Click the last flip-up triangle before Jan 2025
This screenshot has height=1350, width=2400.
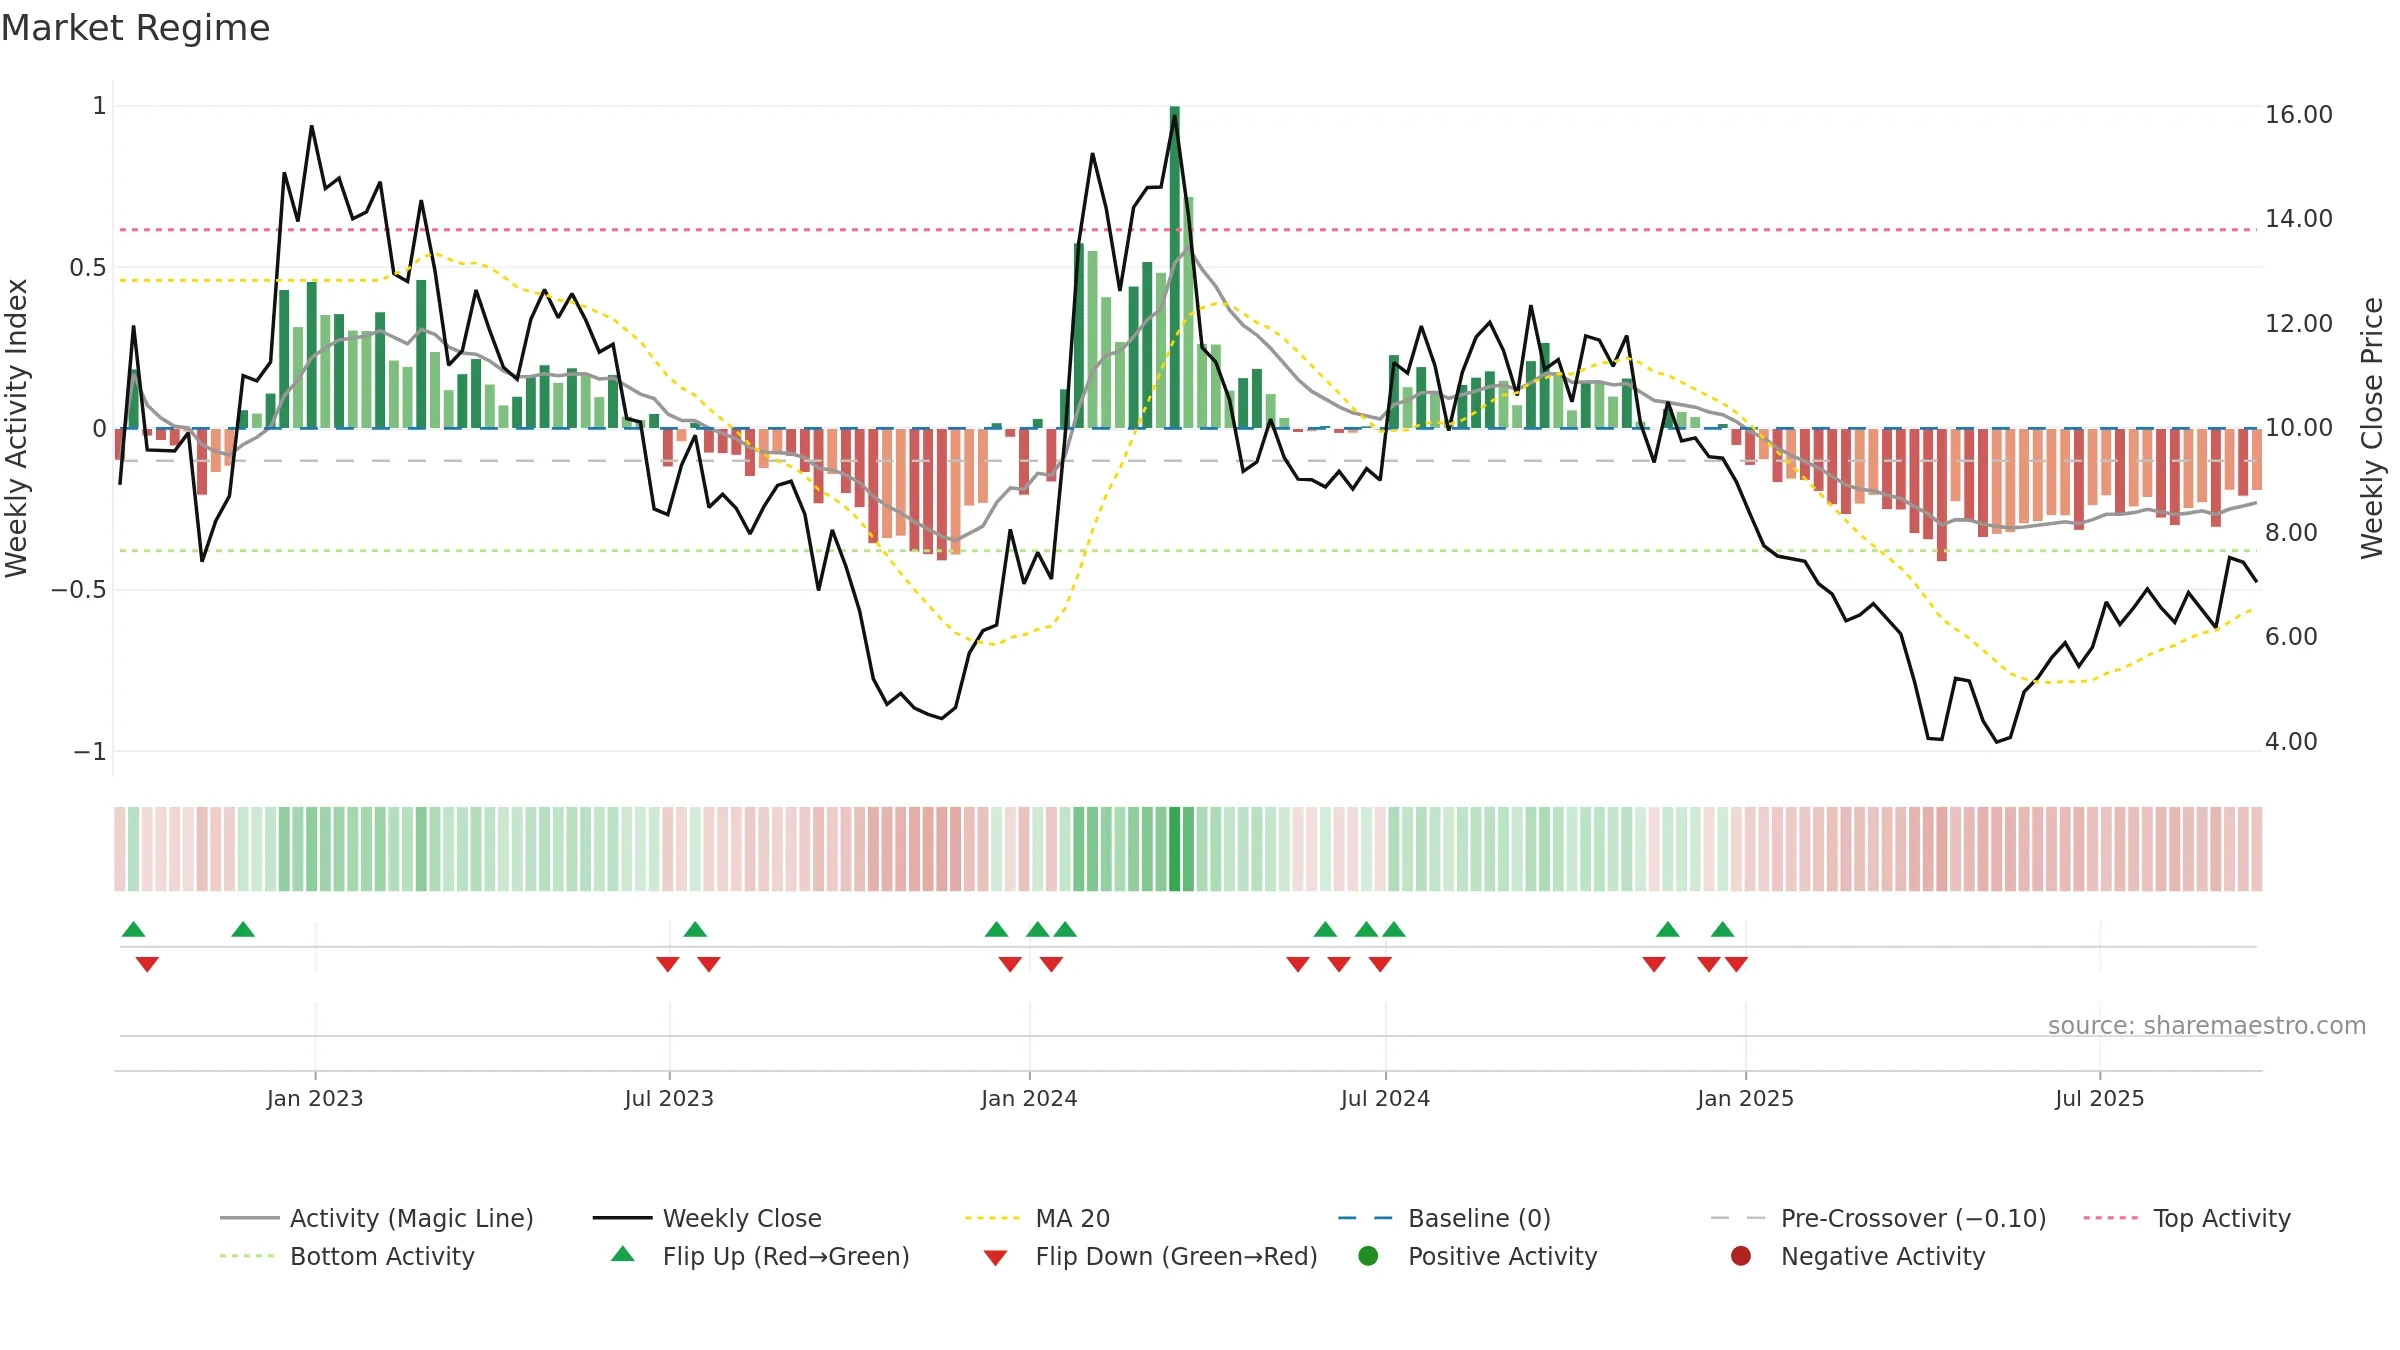coord(1722,929)
